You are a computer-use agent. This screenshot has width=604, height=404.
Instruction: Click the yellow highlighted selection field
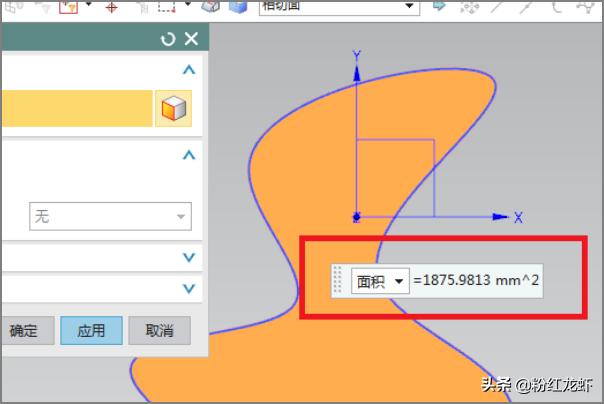[75, 109]
